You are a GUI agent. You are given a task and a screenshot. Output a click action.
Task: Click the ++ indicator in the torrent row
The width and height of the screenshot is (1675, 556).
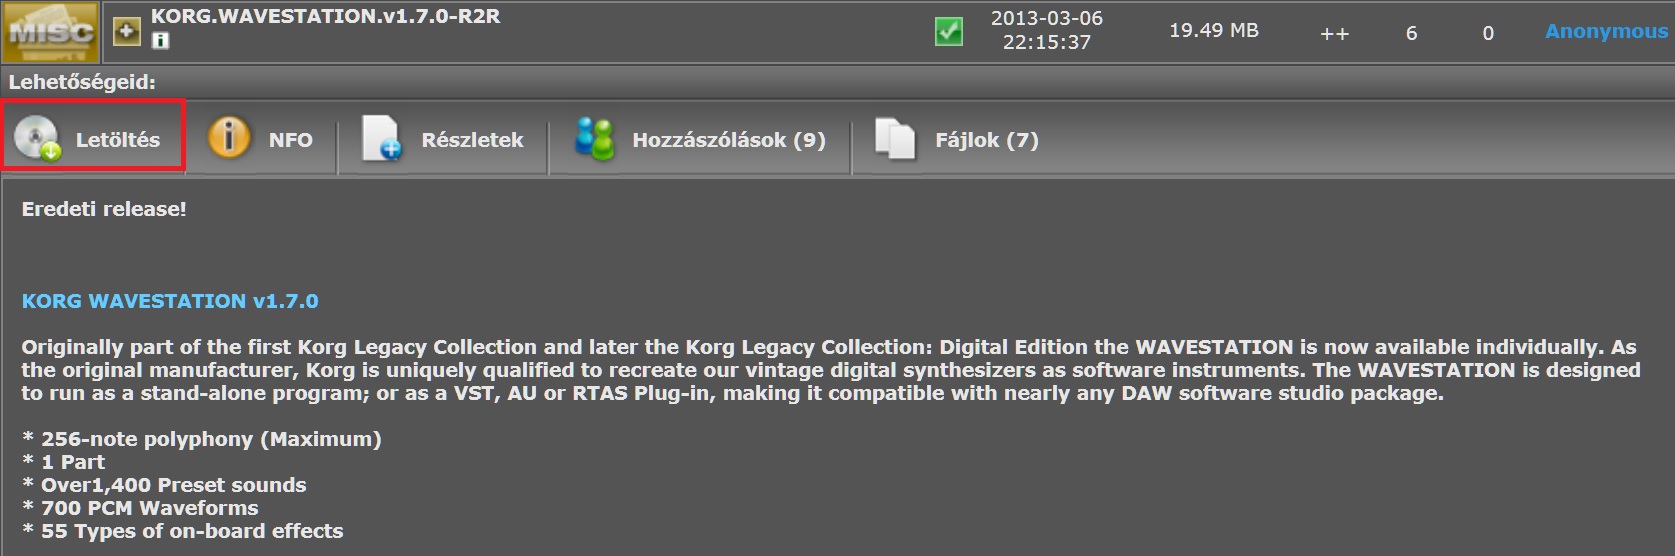[x=1334, y=34]
